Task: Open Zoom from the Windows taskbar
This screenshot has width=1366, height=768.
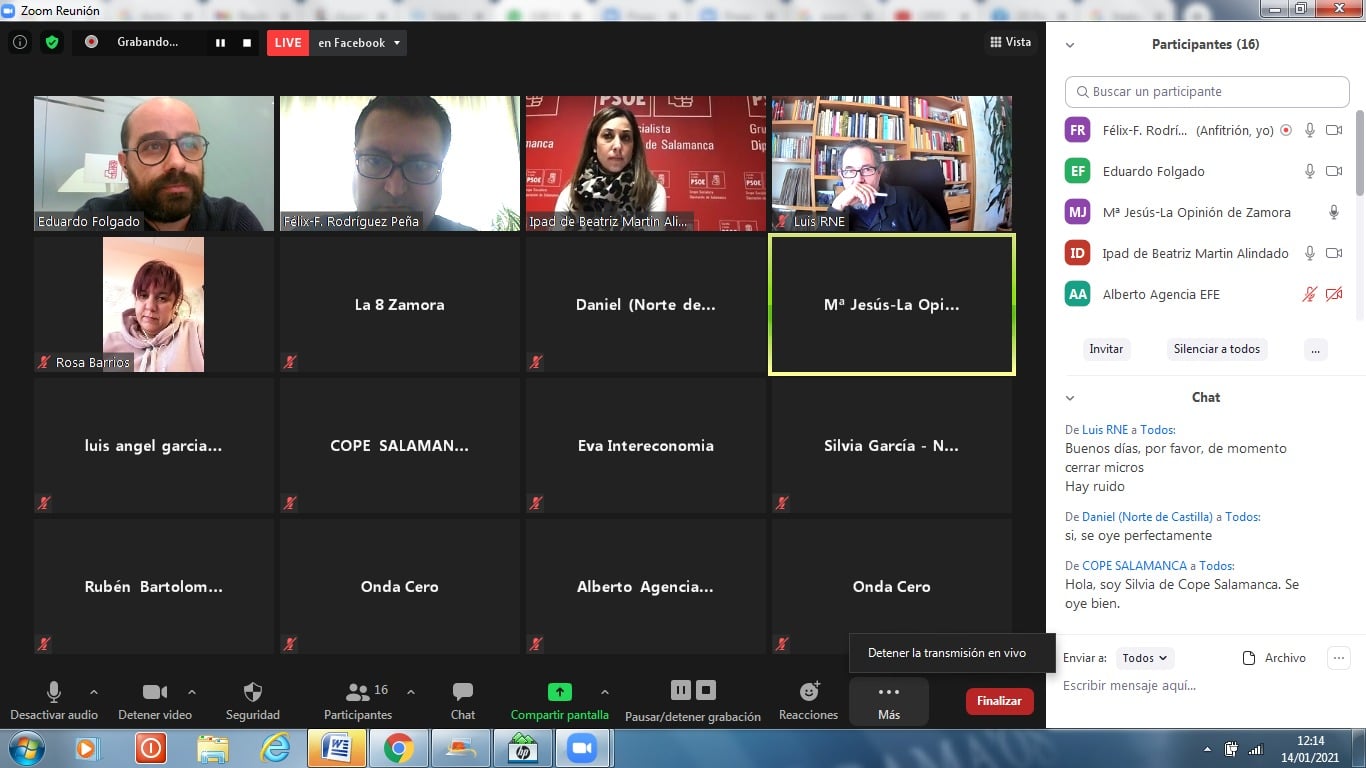Action: 582,748
